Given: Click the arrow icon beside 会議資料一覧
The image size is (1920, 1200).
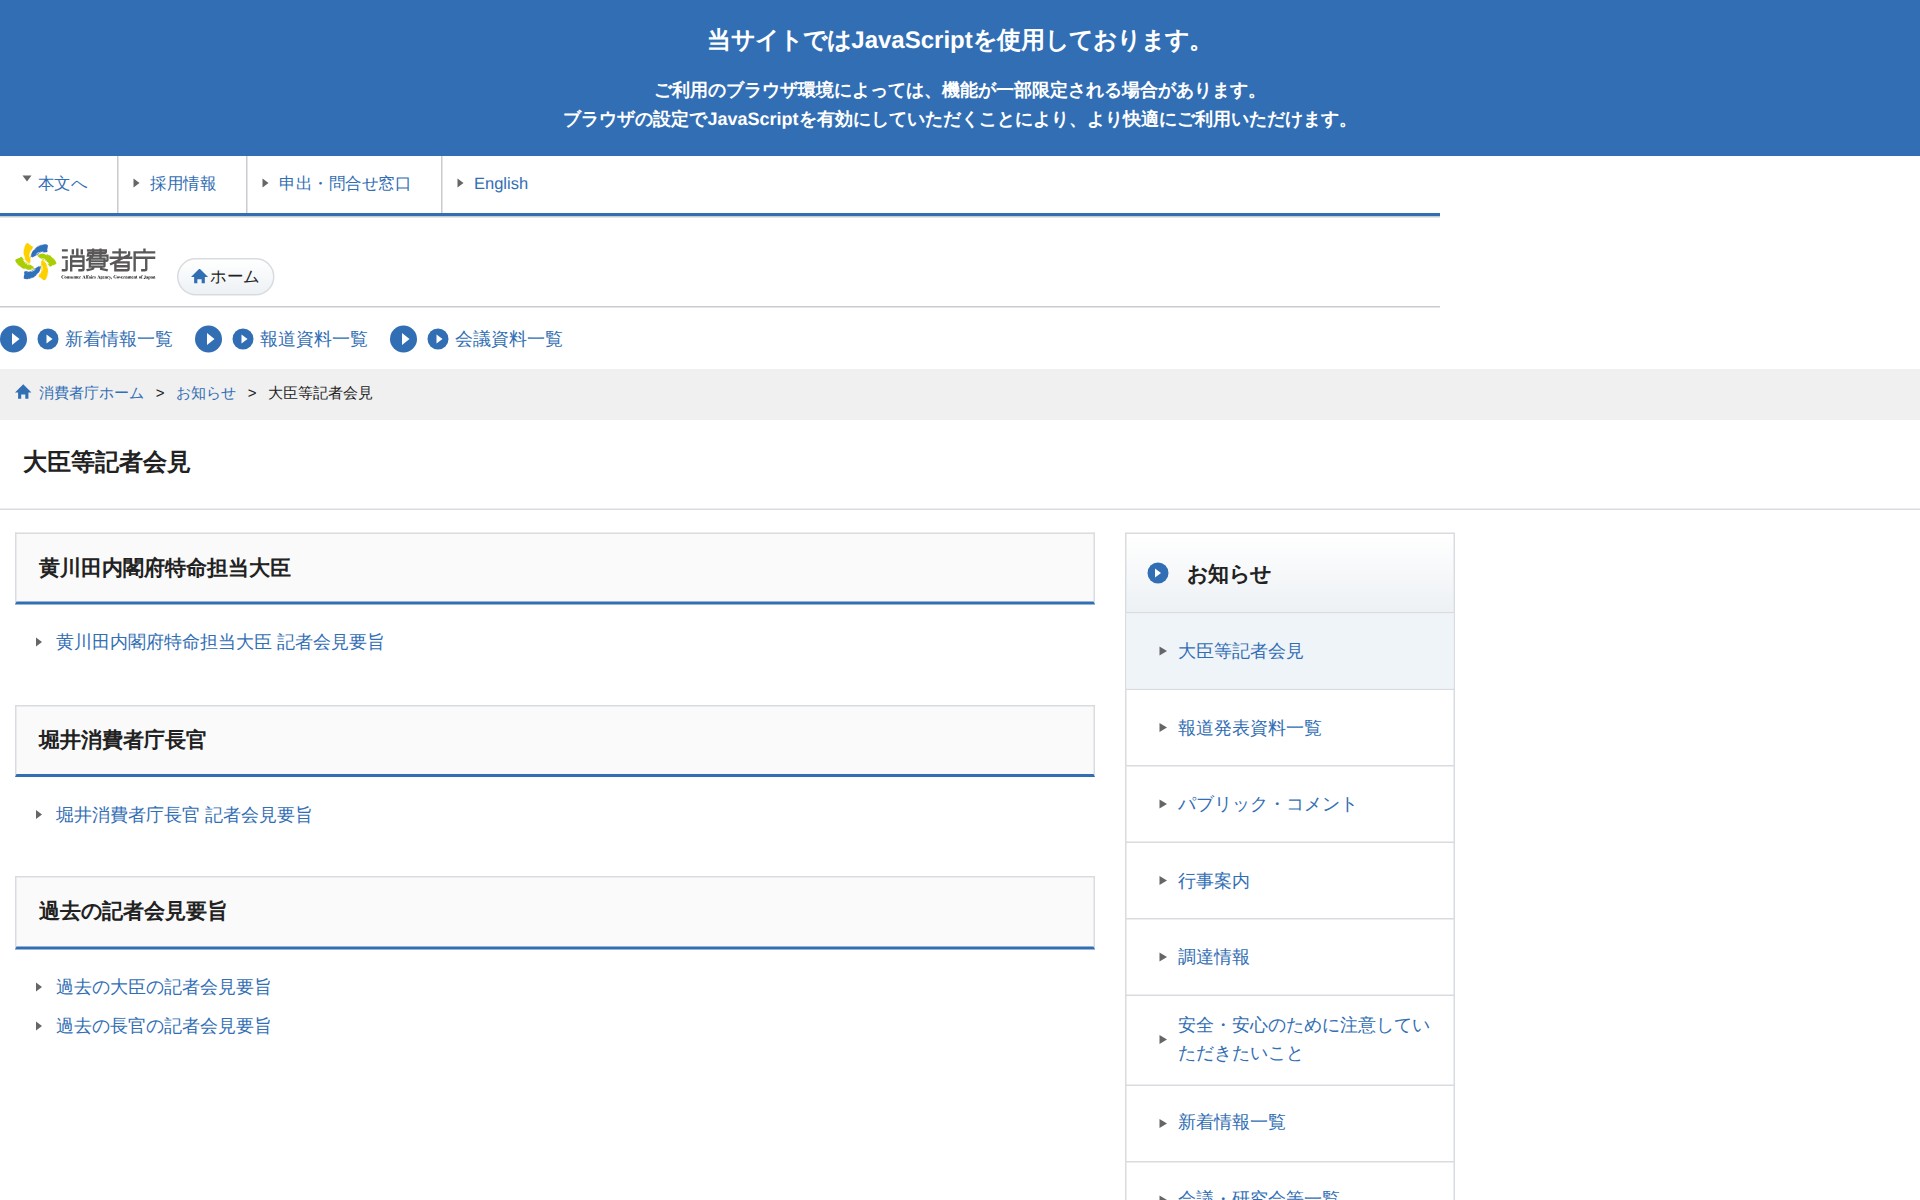Looking at the screenshot, I should coord(438,339).
